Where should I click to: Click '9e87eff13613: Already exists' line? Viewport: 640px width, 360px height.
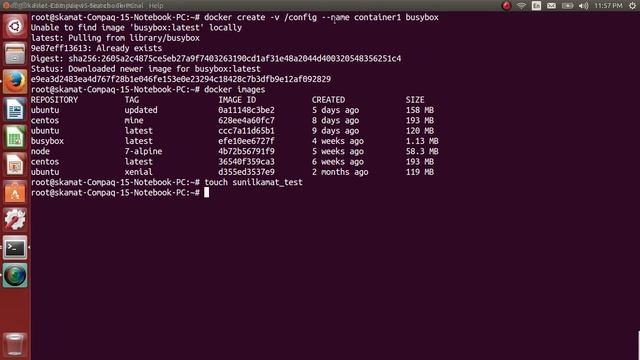click(96, 48)
